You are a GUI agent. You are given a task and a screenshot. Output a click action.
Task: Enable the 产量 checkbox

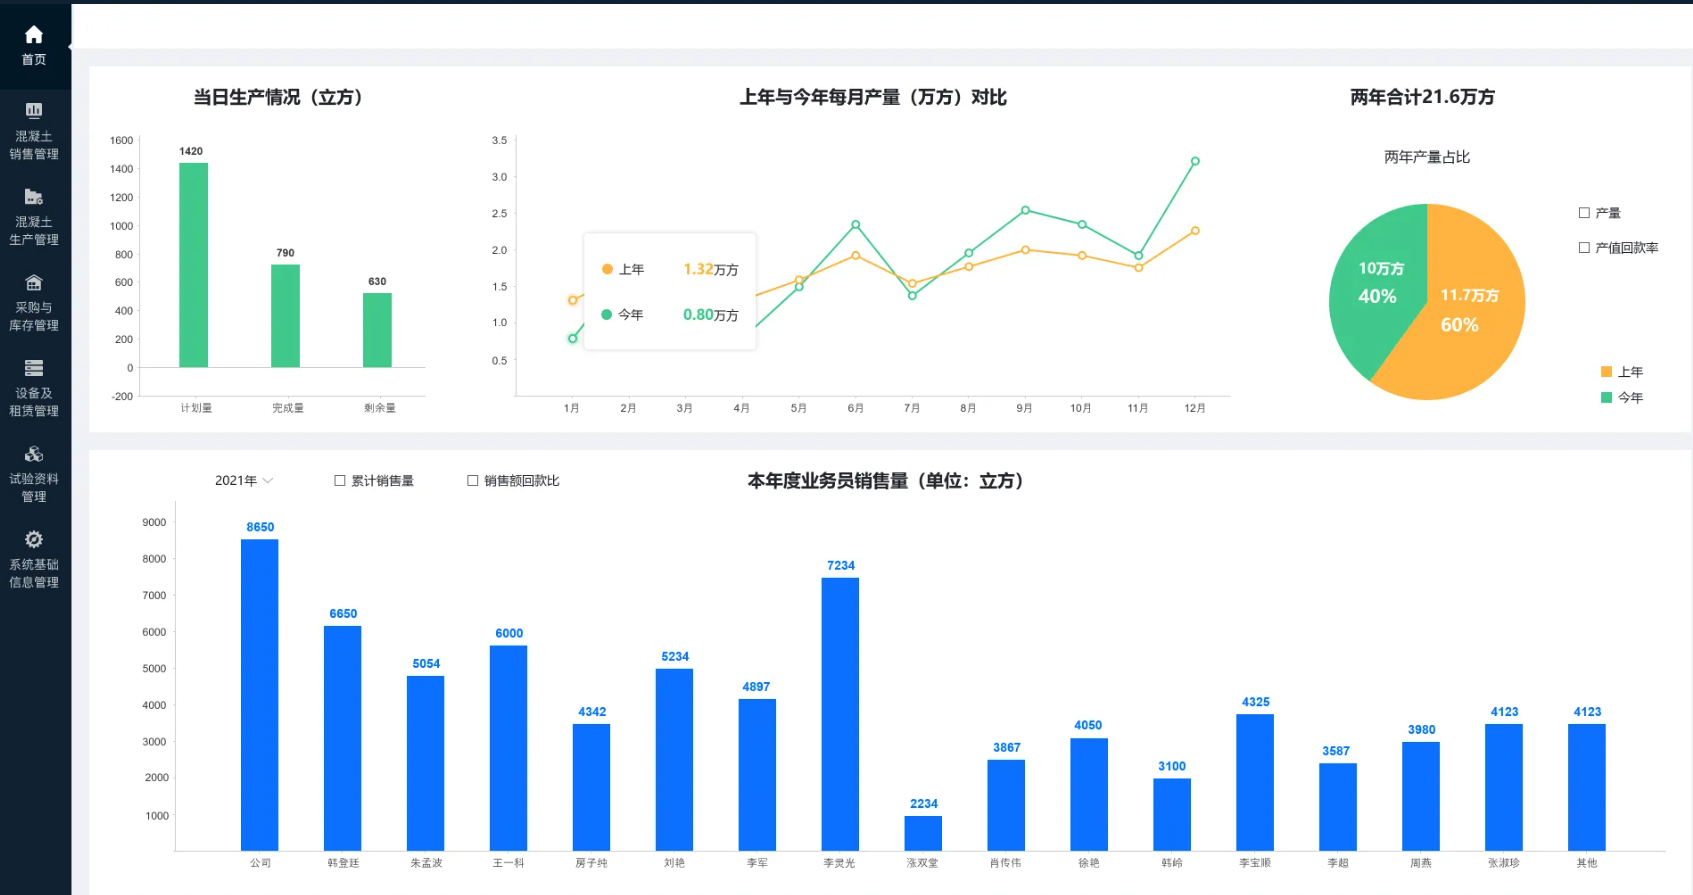coord(1584,213)
